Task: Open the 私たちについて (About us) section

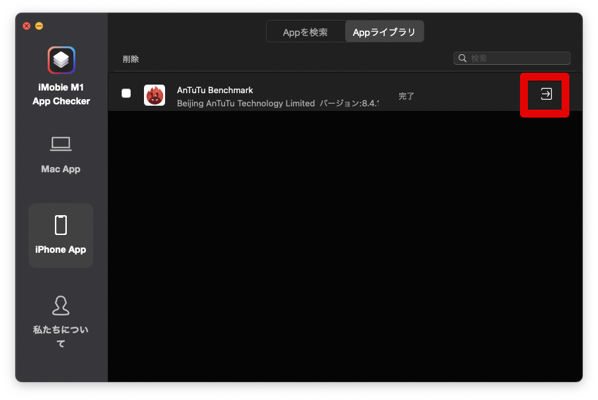Action: [x=61, y=322]
